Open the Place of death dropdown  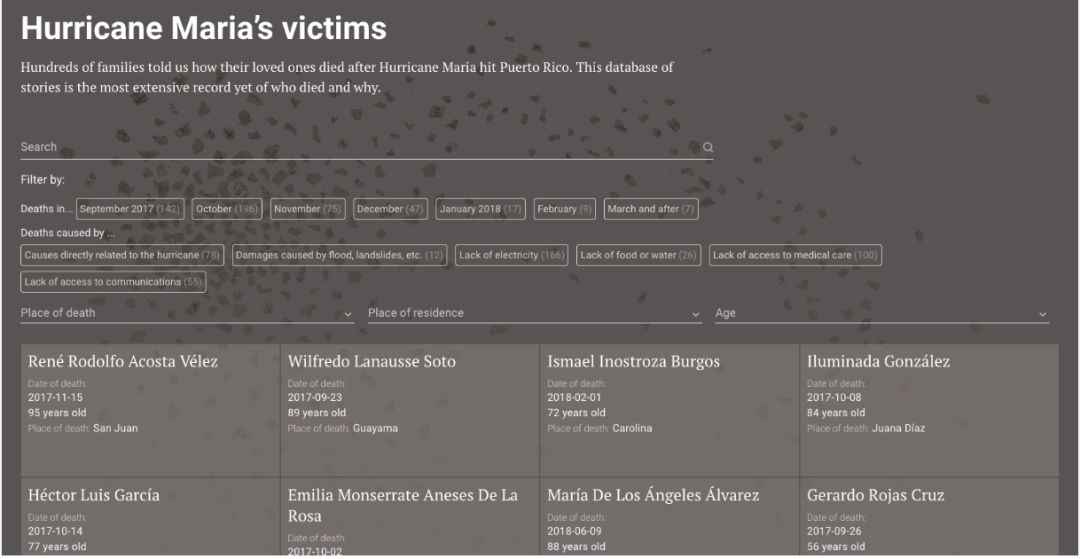pyautogui.click(x=186, y=314)
